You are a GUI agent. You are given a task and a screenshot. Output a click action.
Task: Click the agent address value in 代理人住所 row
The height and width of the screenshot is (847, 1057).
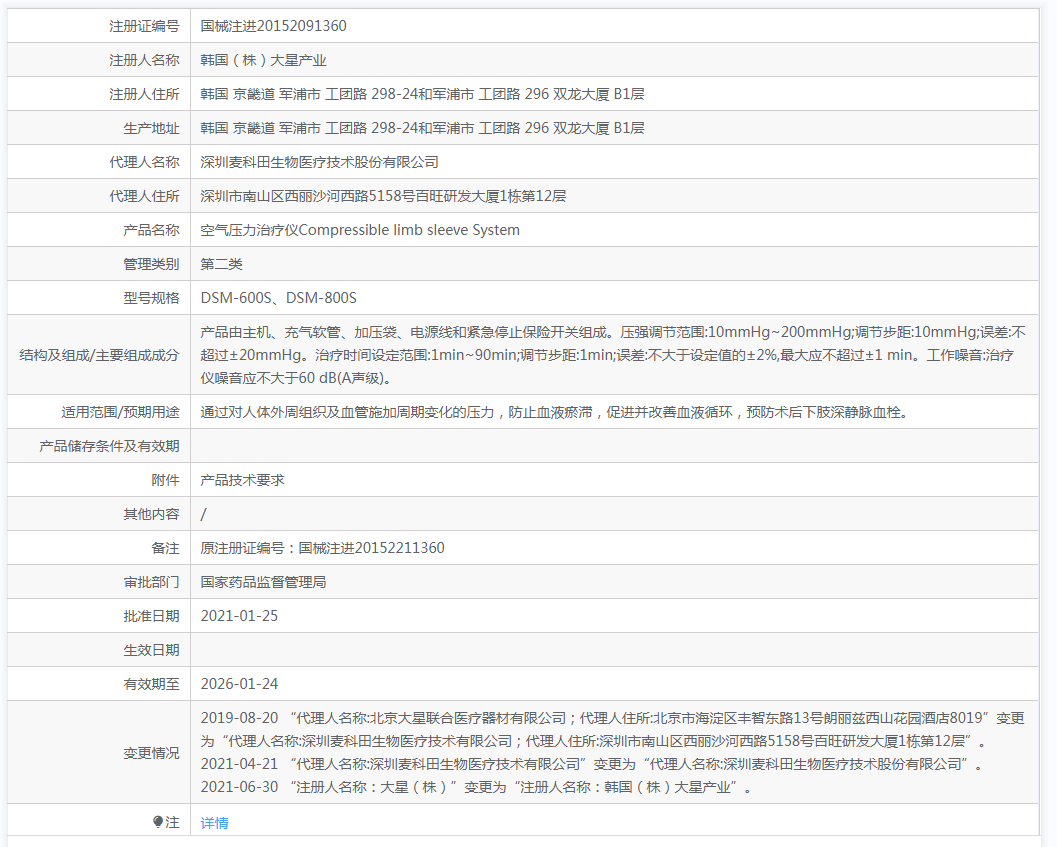pos(383,196)
